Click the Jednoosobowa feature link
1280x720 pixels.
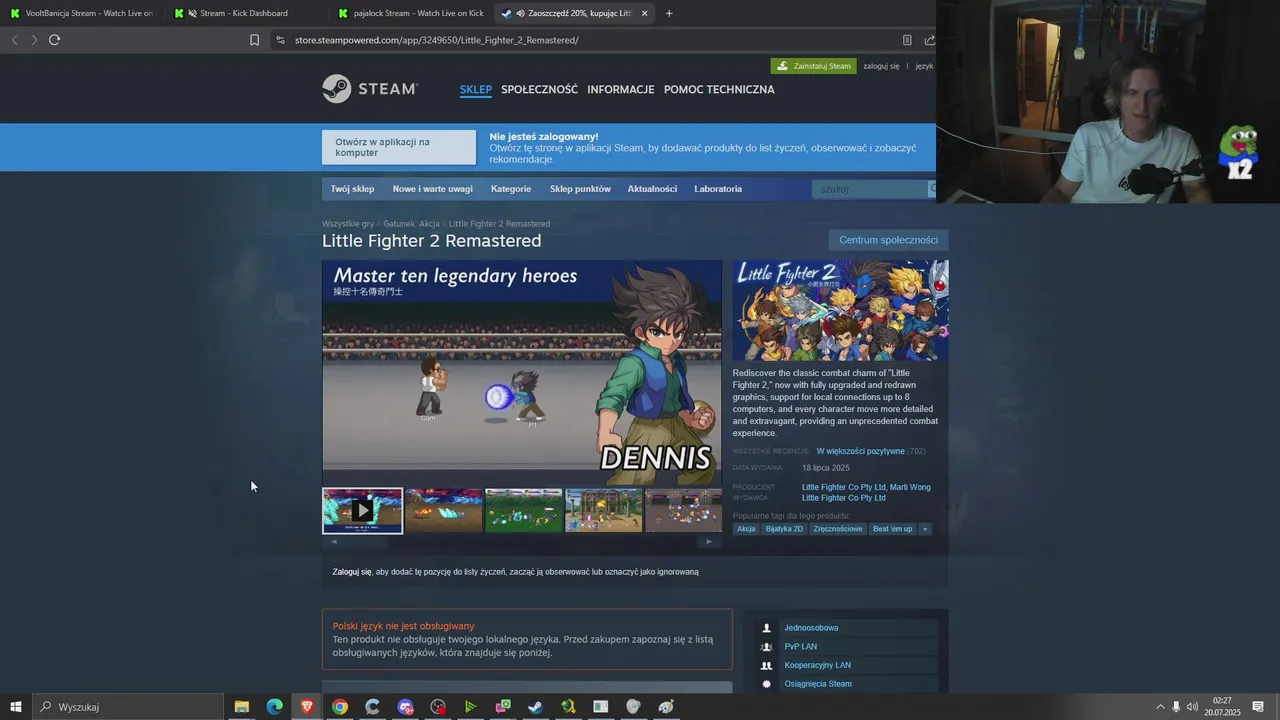click(811, 628)
